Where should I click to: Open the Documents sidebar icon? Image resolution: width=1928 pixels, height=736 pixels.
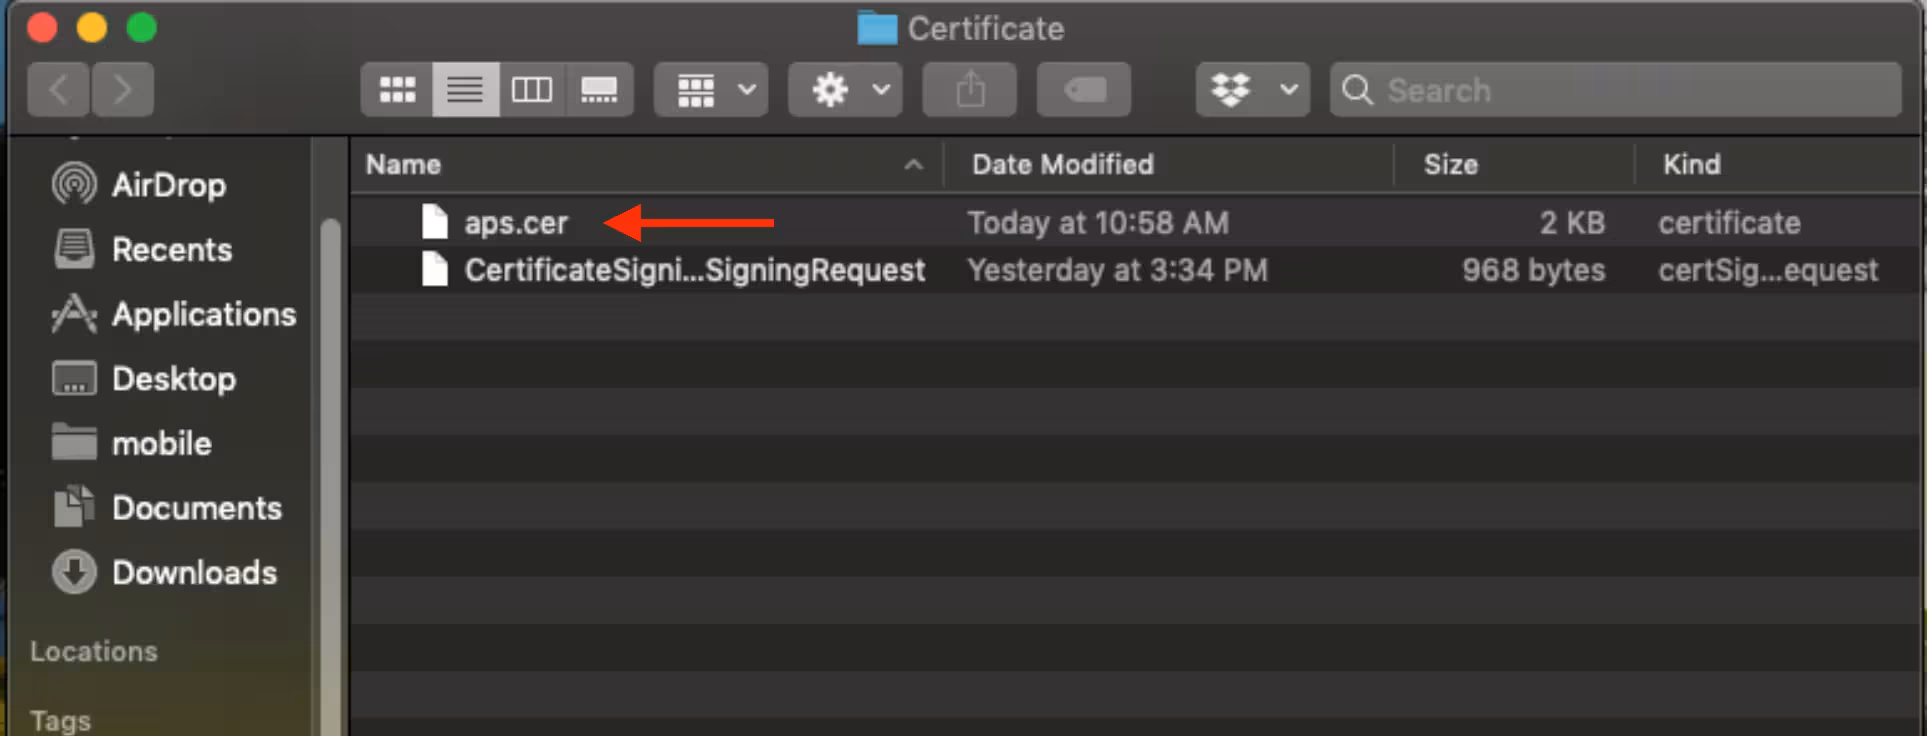tap(196, 507)
